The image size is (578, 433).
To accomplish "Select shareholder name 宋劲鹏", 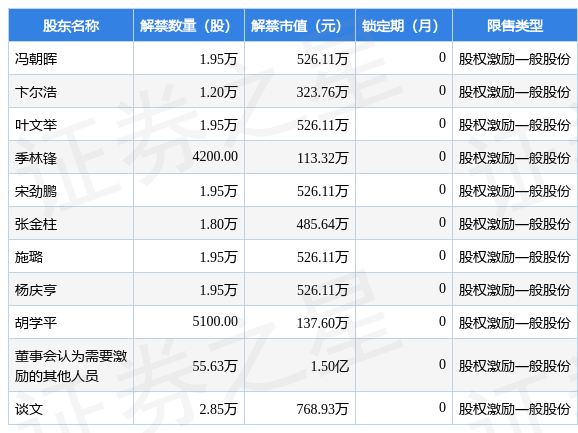I will point(36,191).
